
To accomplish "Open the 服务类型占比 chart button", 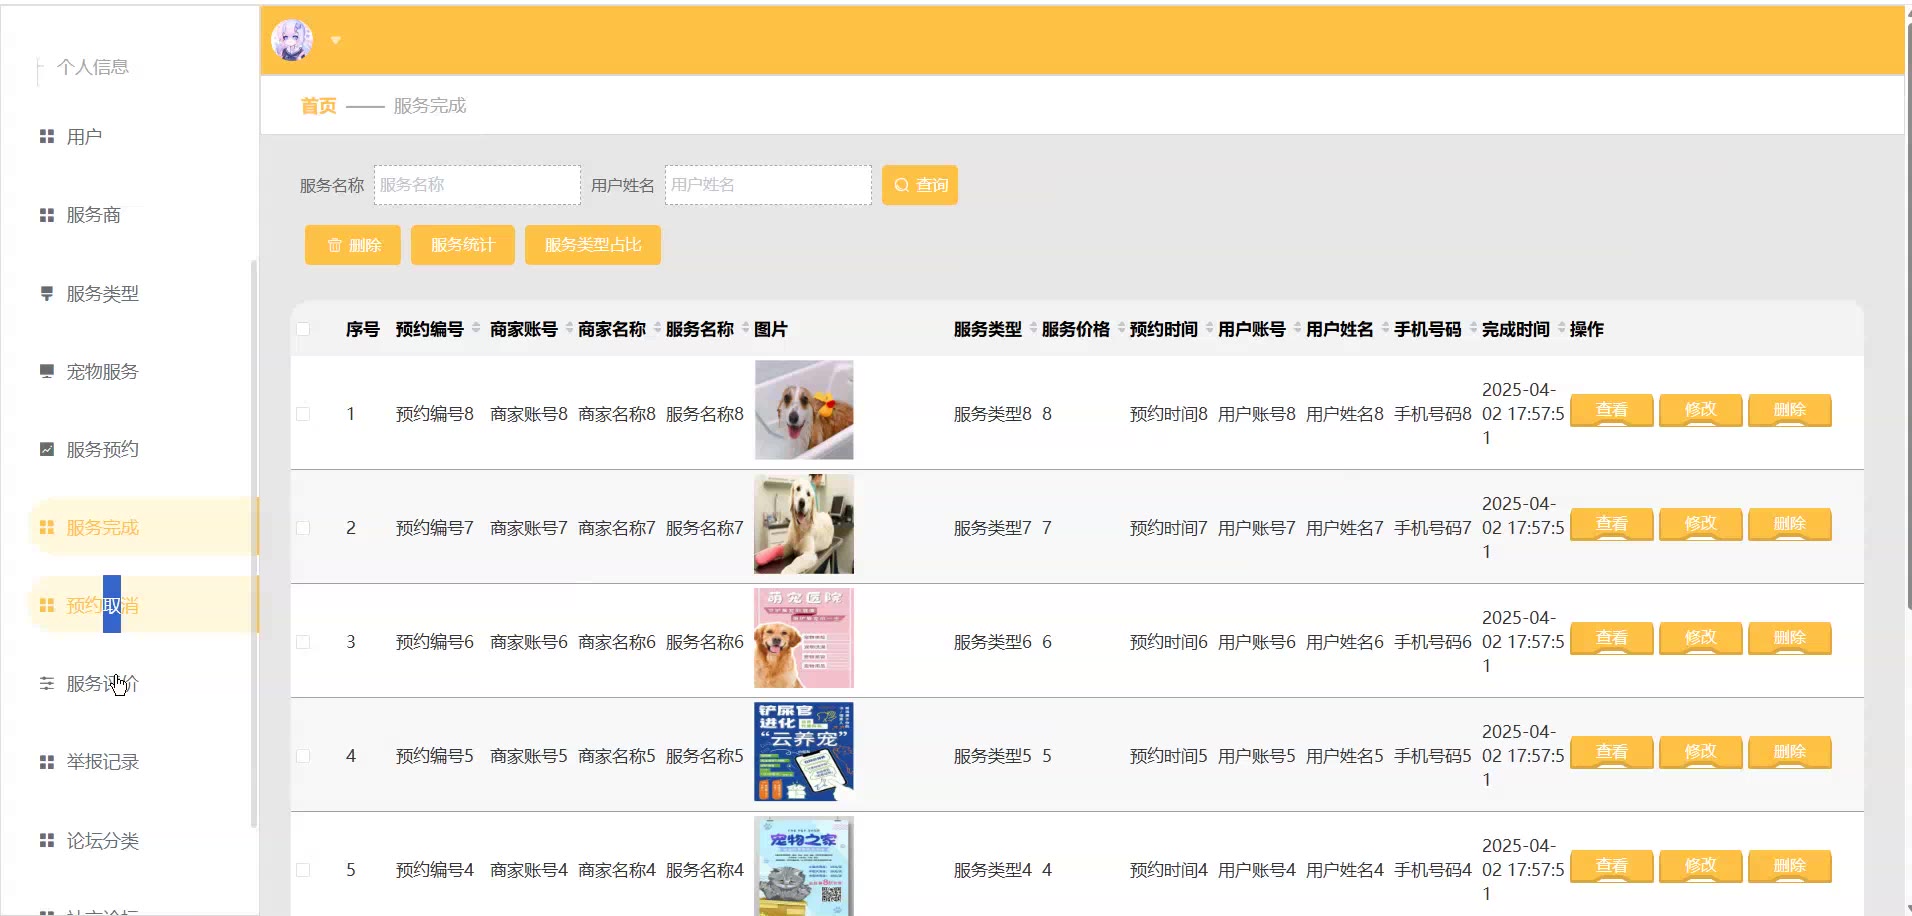I will point(592,245).
